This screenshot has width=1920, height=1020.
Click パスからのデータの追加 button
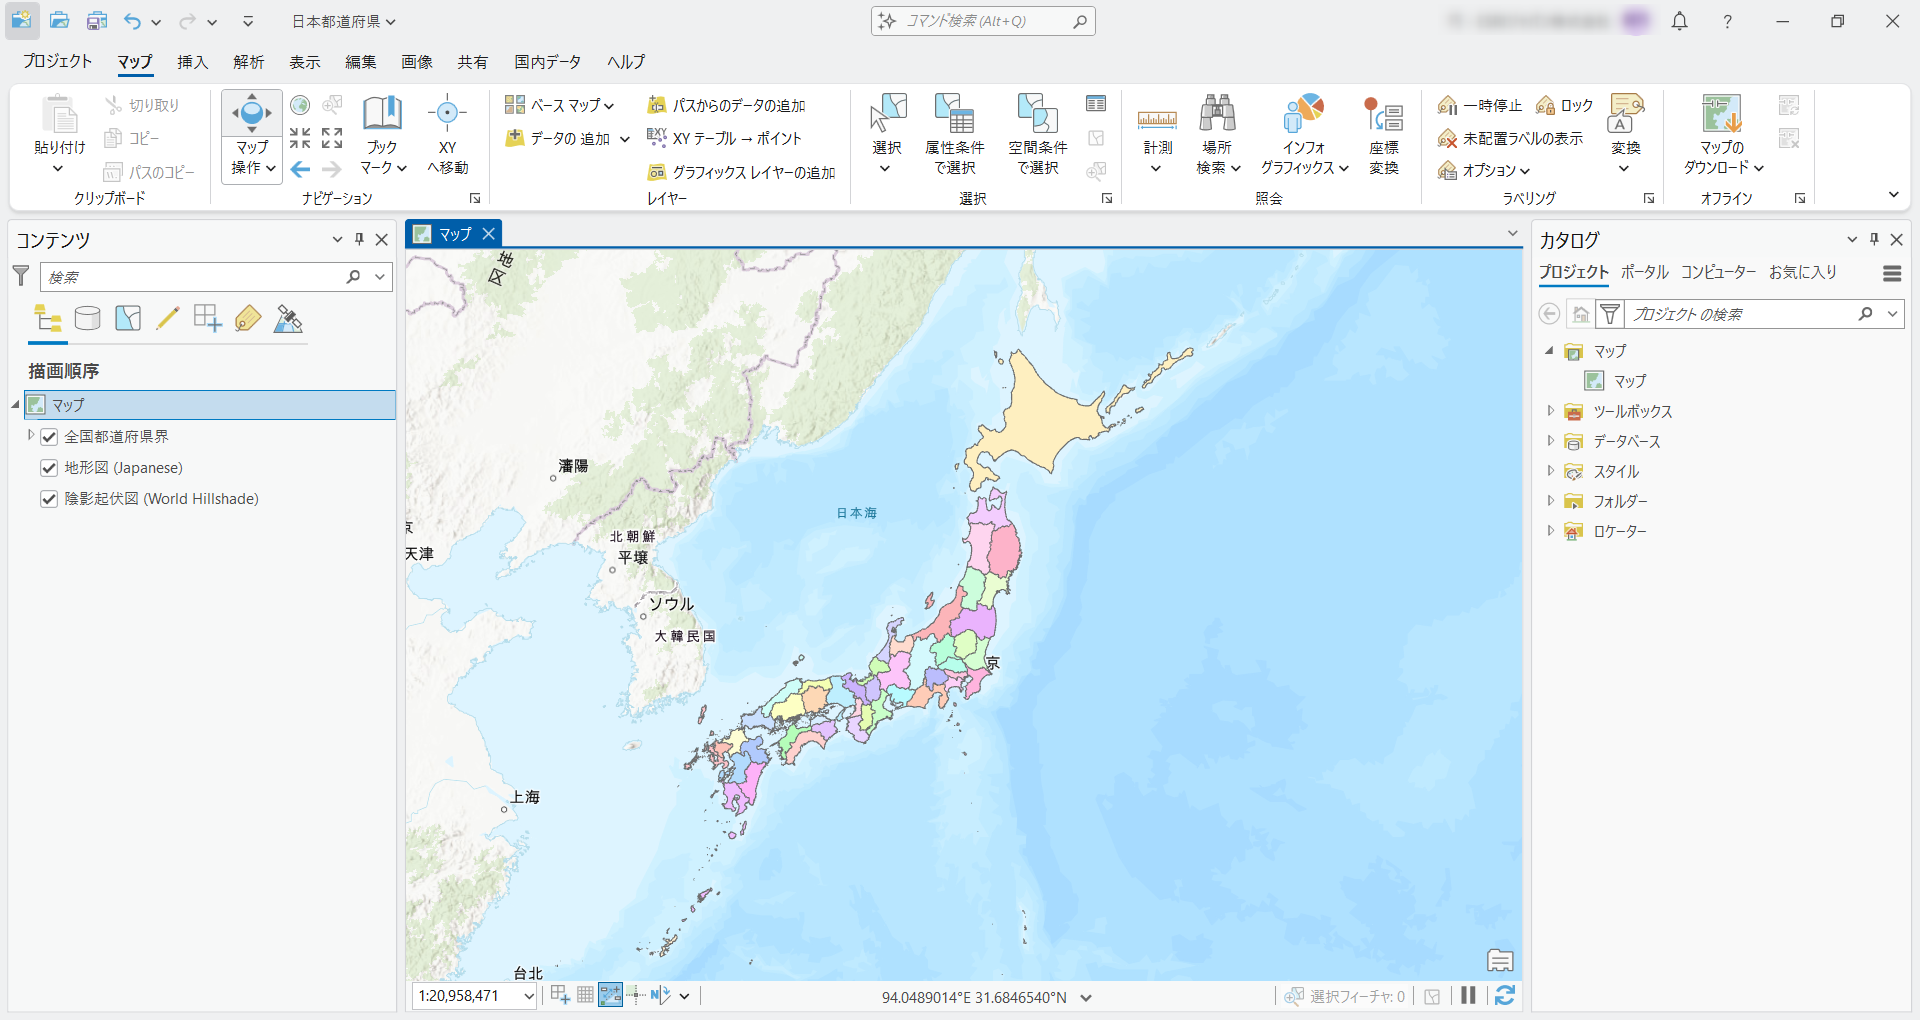click(x=727, y=105)
